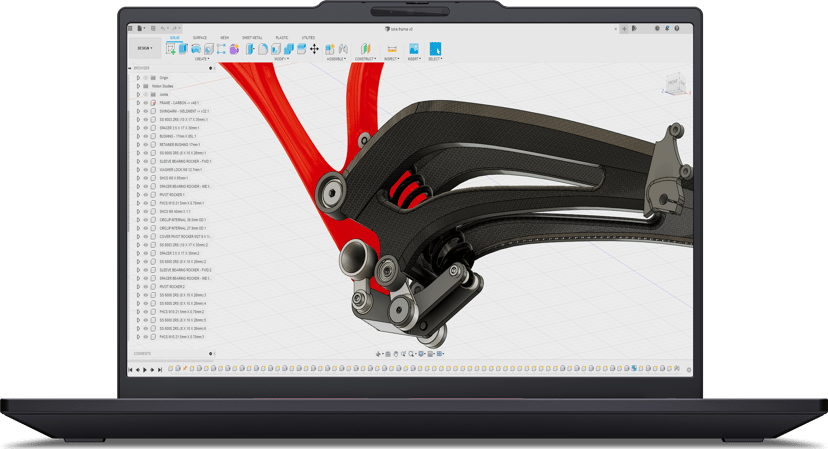828x449 pixels.
Task: Toggle visibility of Joints folder
Action: [146, 95]
